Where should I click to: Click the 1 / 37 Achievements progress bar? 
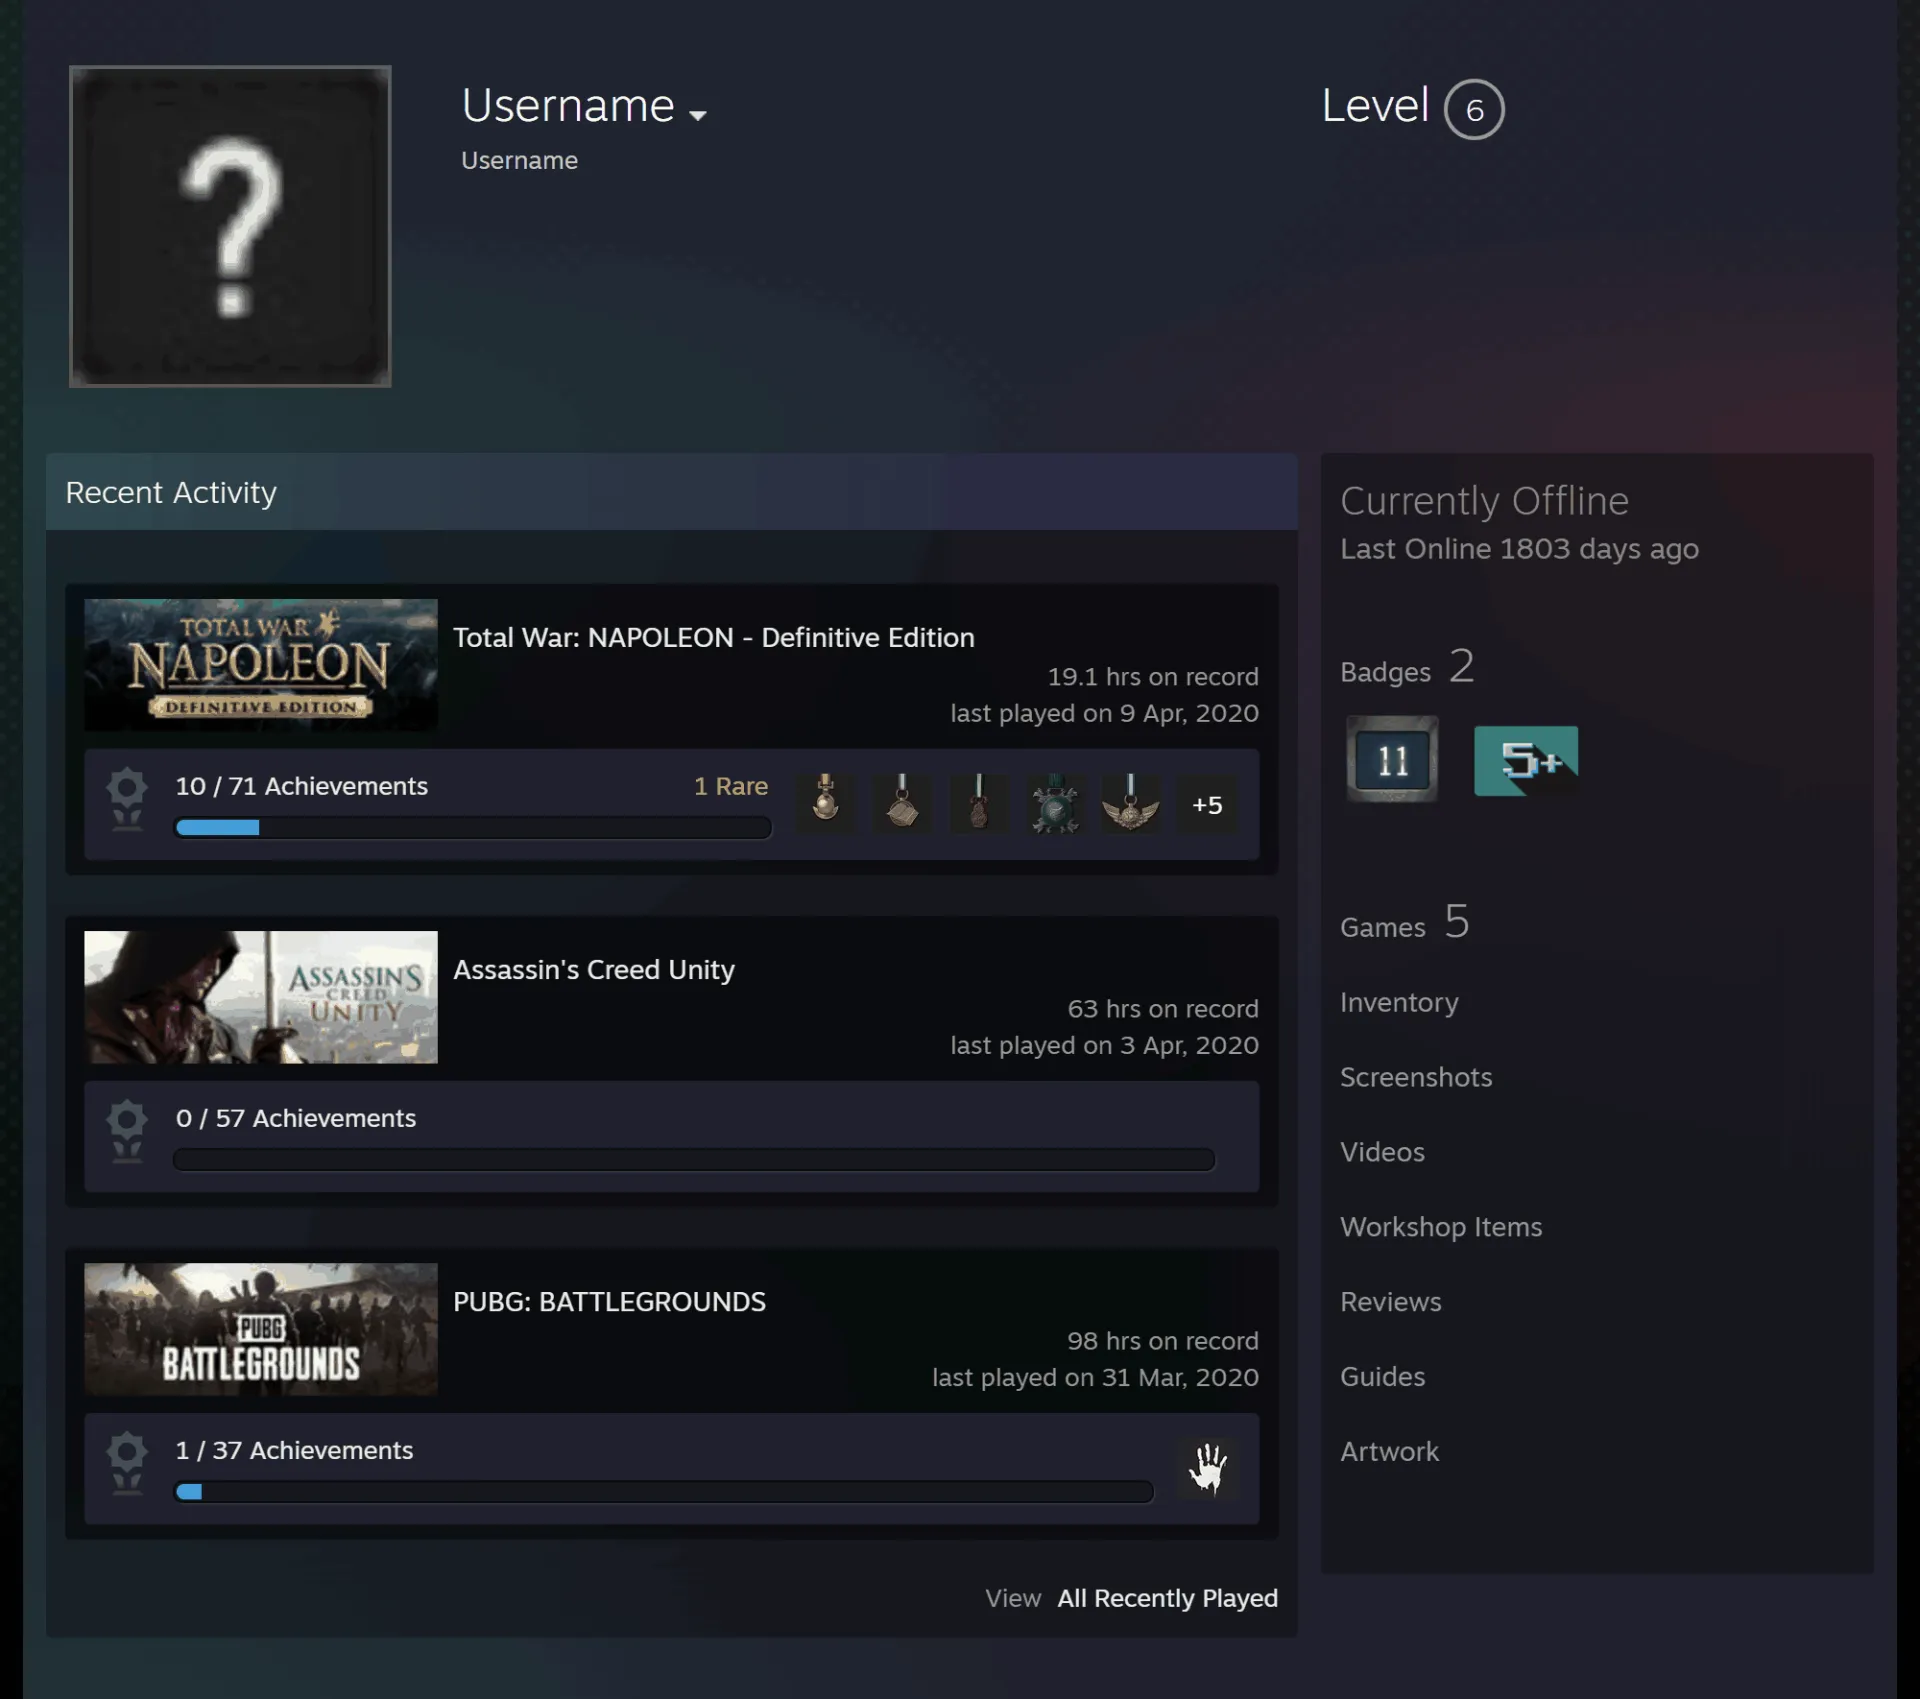click(664, 1491)
